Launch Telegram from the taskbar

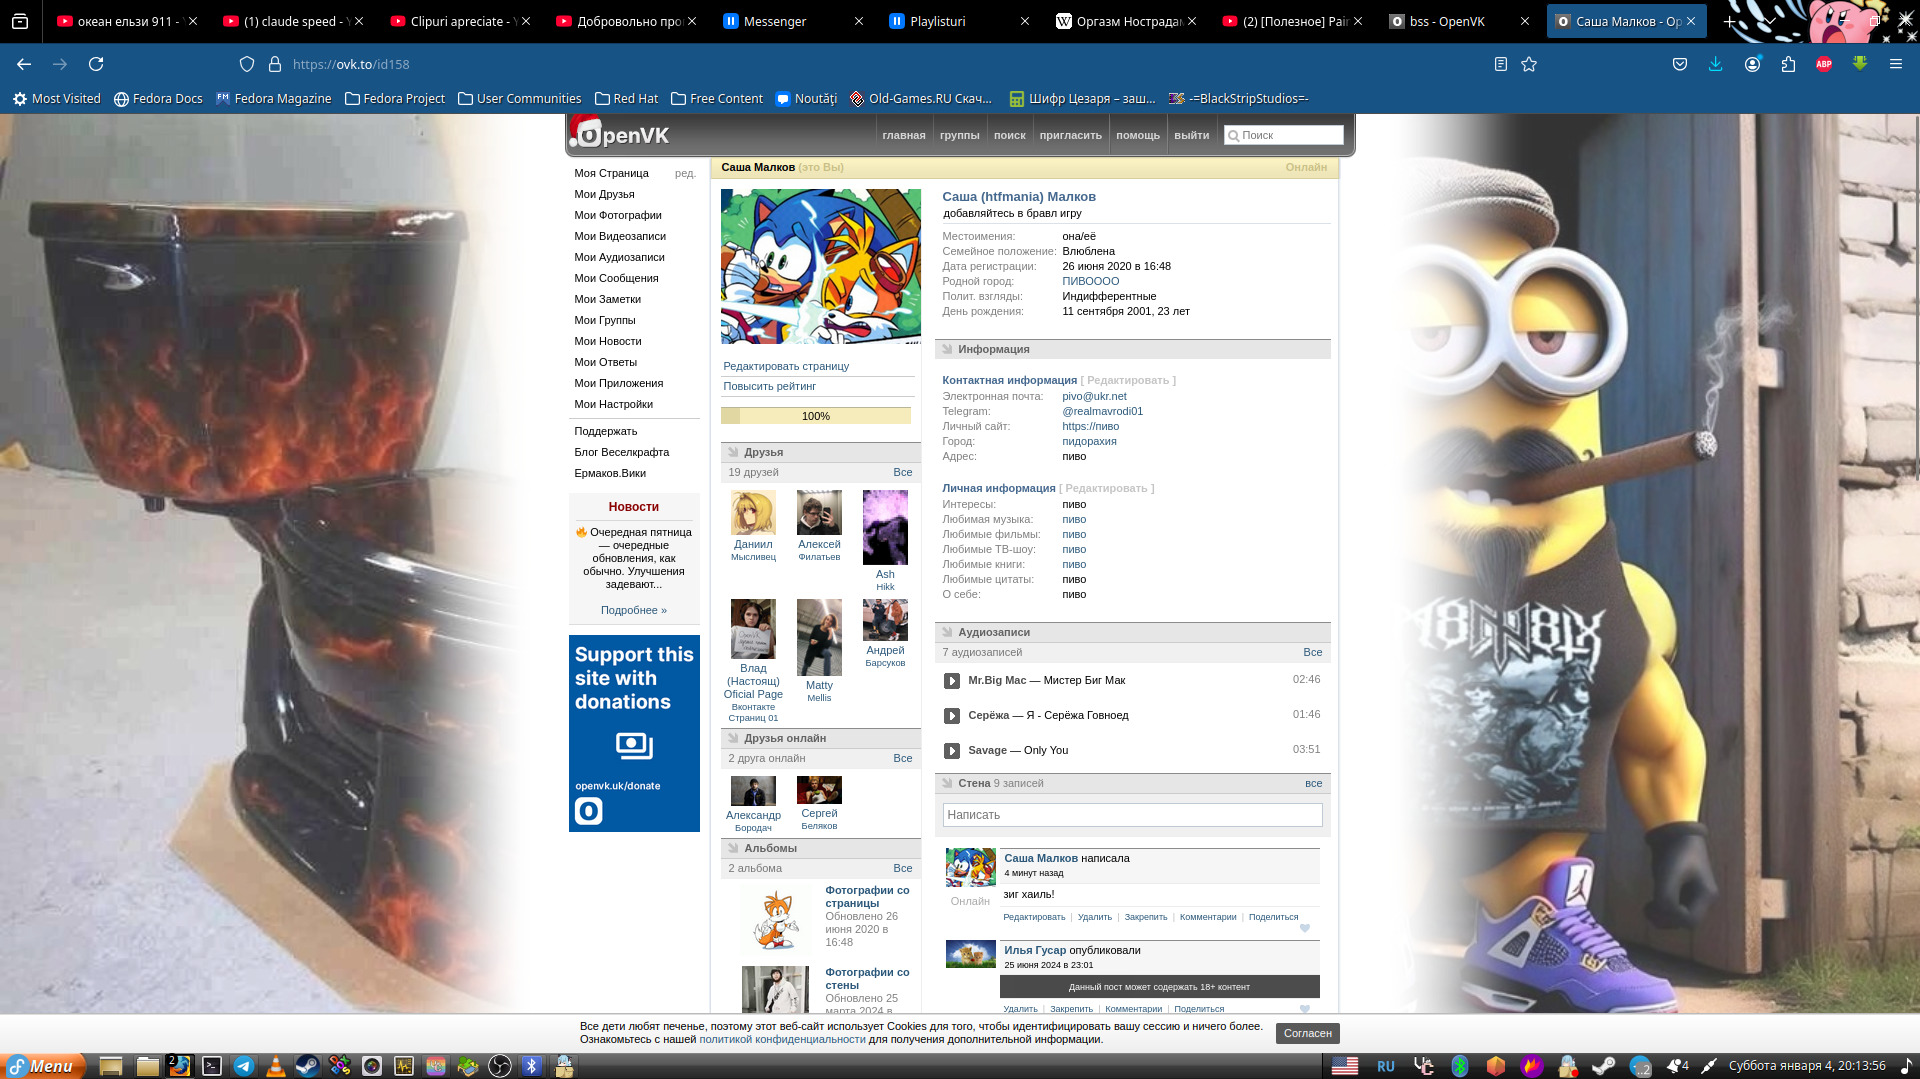point(243,1066)
